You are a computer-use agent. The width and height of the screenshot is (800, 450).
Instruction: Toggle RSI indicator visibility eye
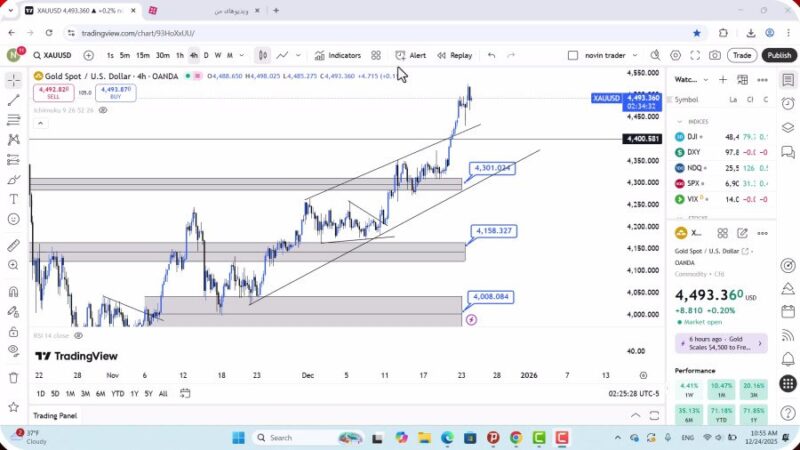point(78,336)
